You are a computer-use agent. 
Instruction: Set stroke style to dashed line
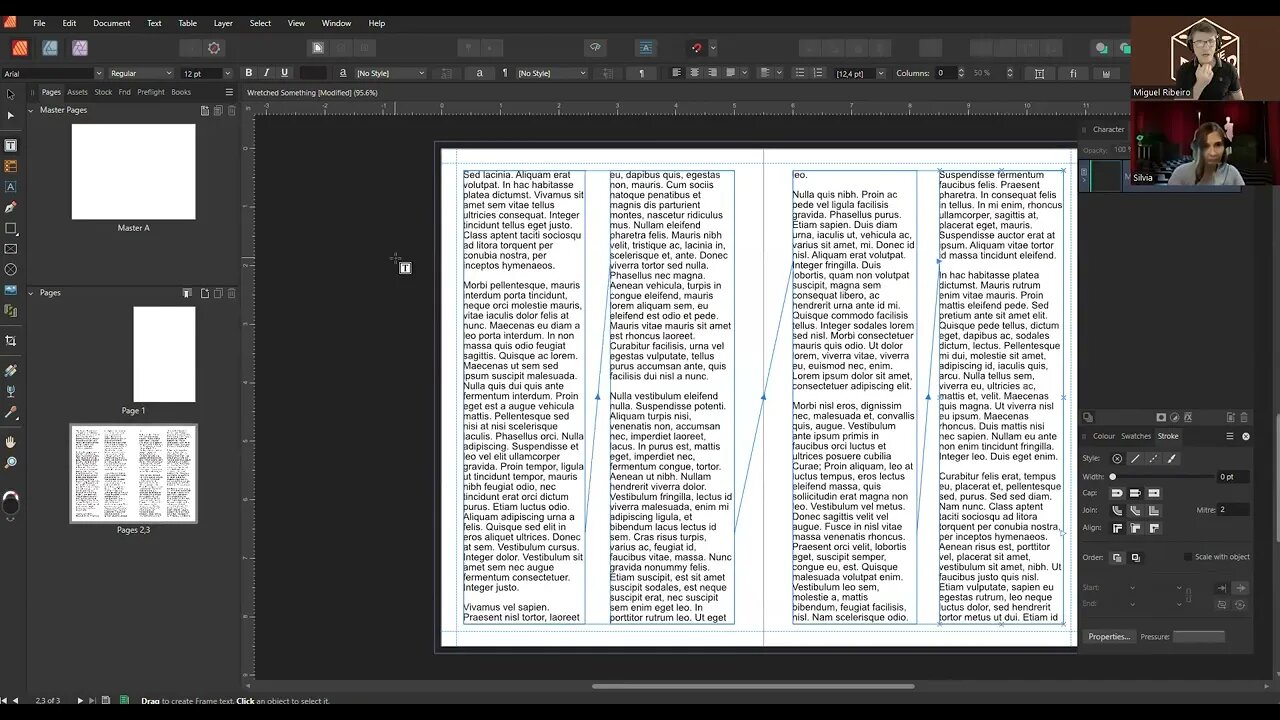(1153, 459)
